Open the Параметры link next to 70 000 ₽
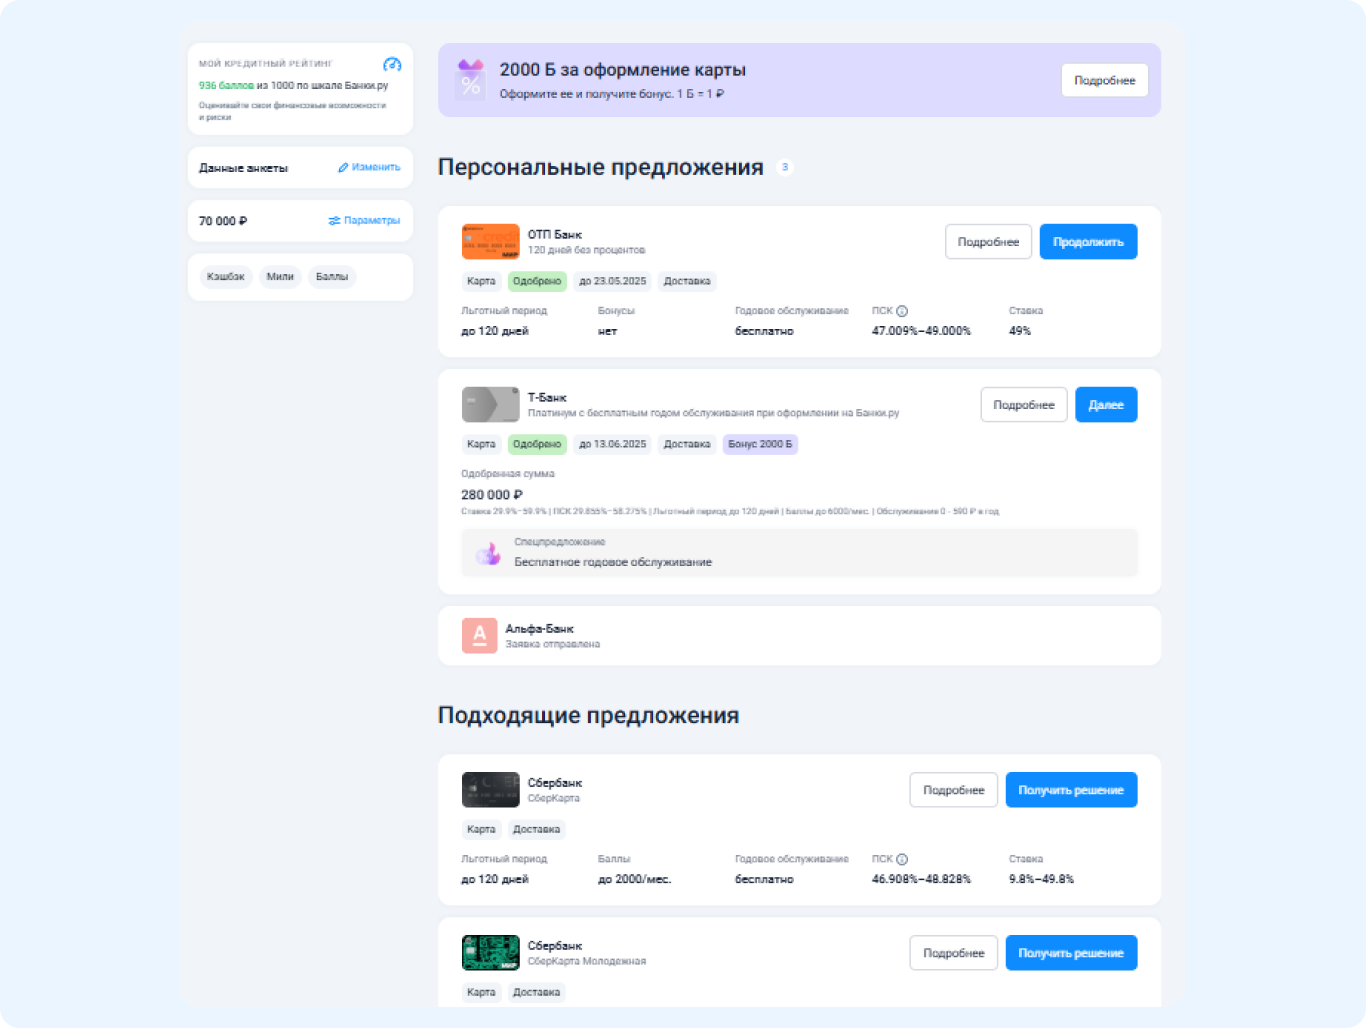The image size is (1366, 1028). [x=364, y=221]
